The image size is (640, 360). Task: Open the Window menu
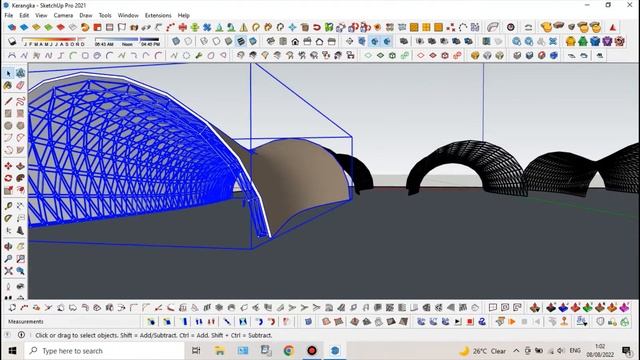[128, 16]
